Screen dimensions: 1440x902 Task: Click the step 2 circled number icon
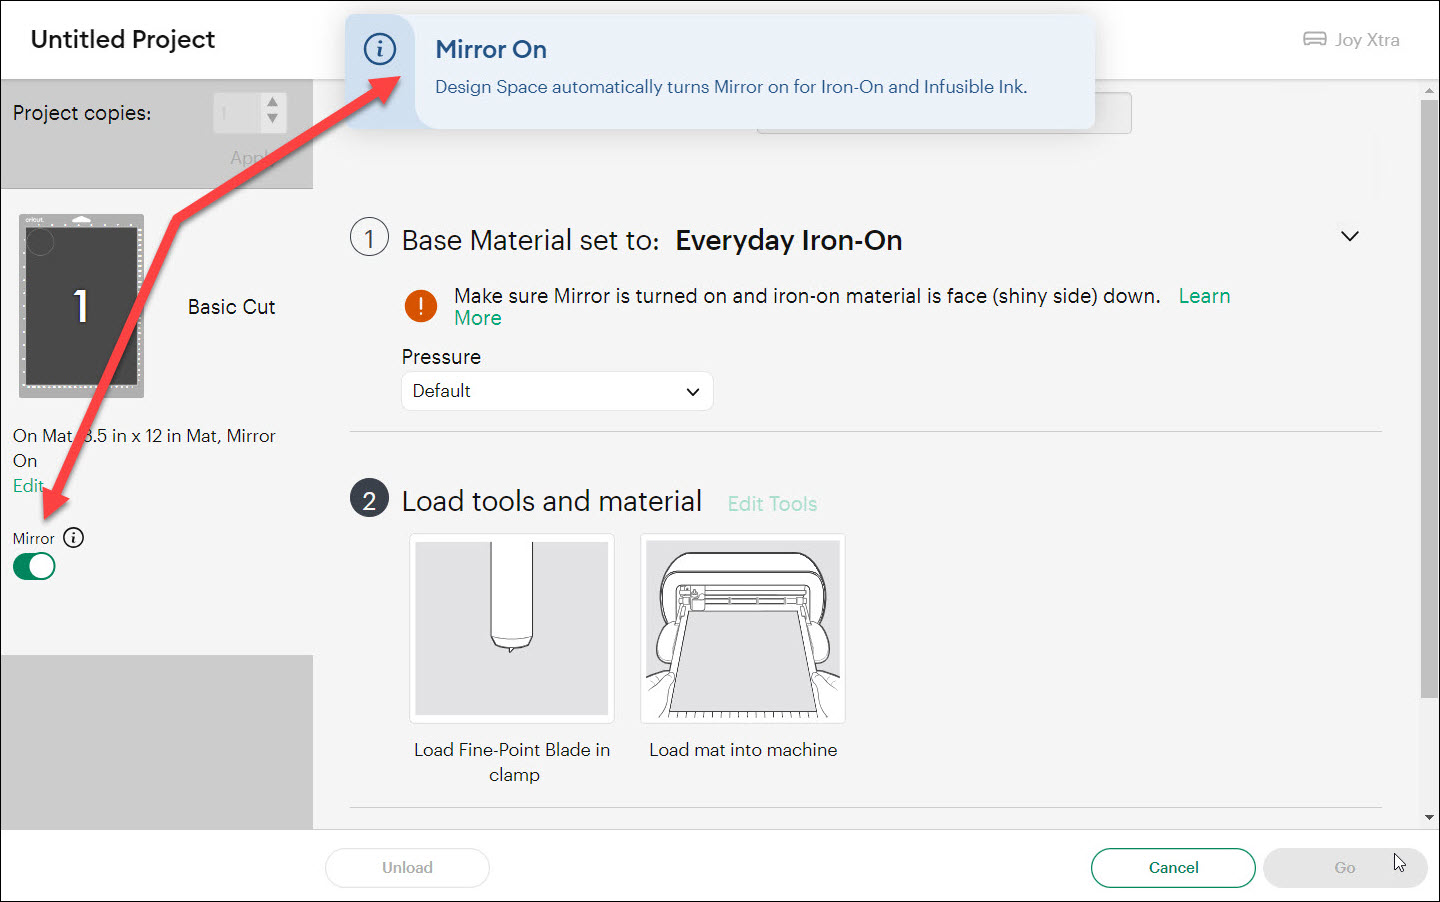369,499
